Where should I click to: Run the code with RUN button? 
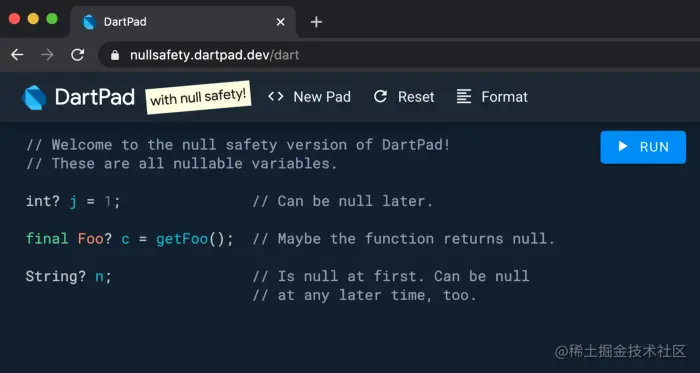643,147
